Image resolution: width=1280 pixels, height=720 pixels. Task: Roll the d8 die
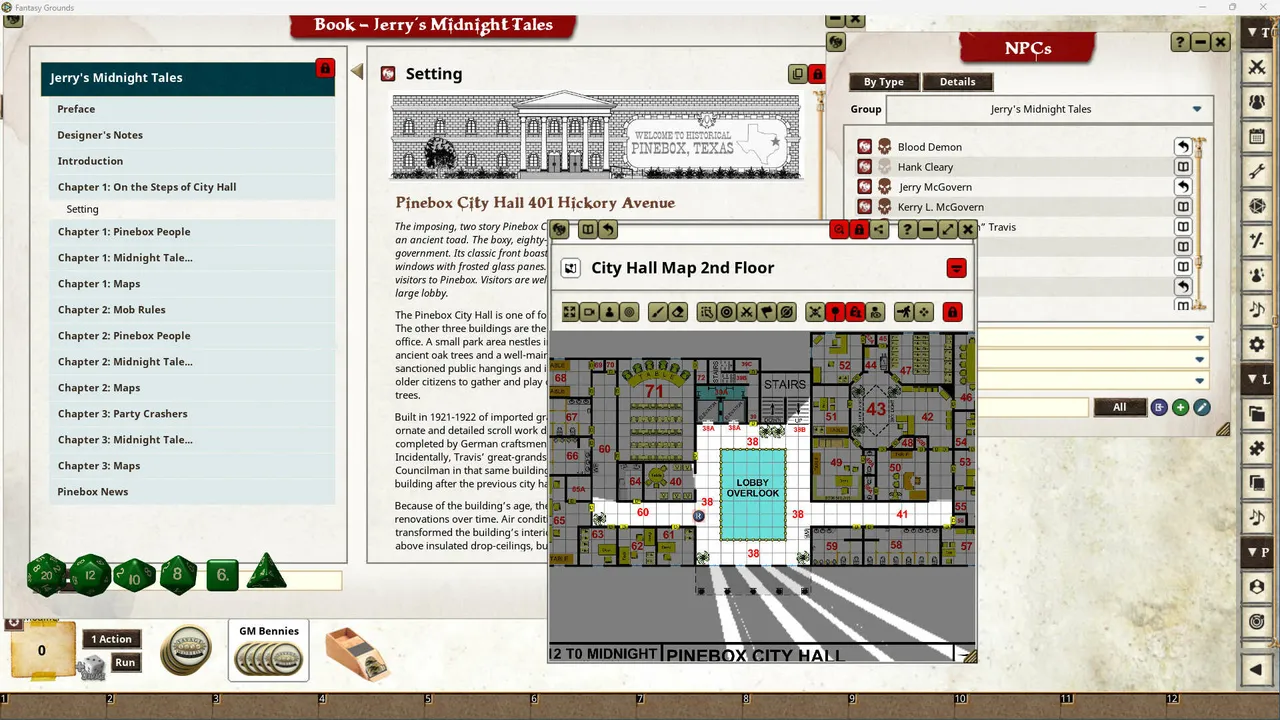[x=178, y=574]
